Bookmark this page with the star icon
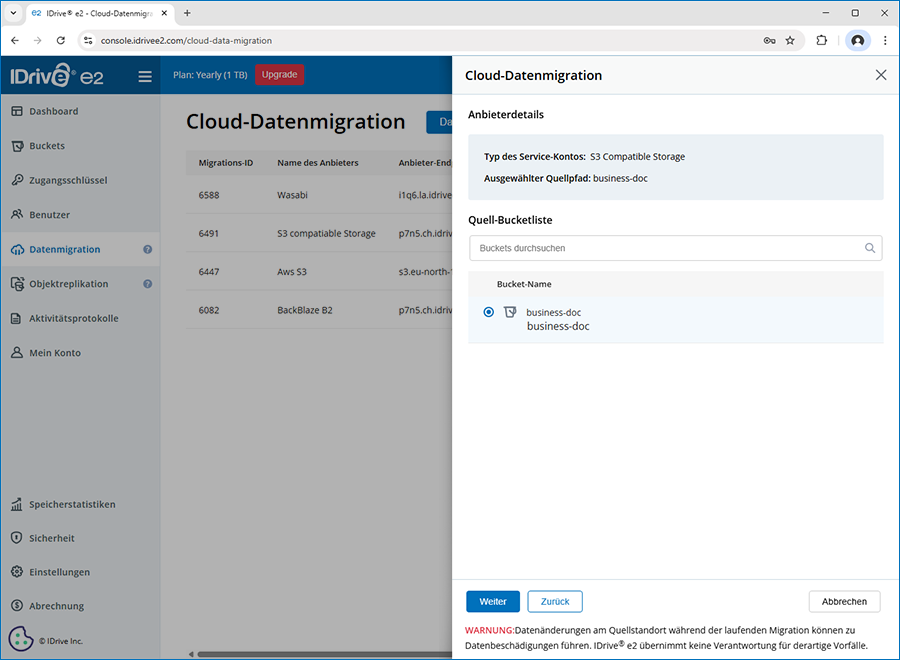Viewport: 900px width, 660px height. pos(790,41)
